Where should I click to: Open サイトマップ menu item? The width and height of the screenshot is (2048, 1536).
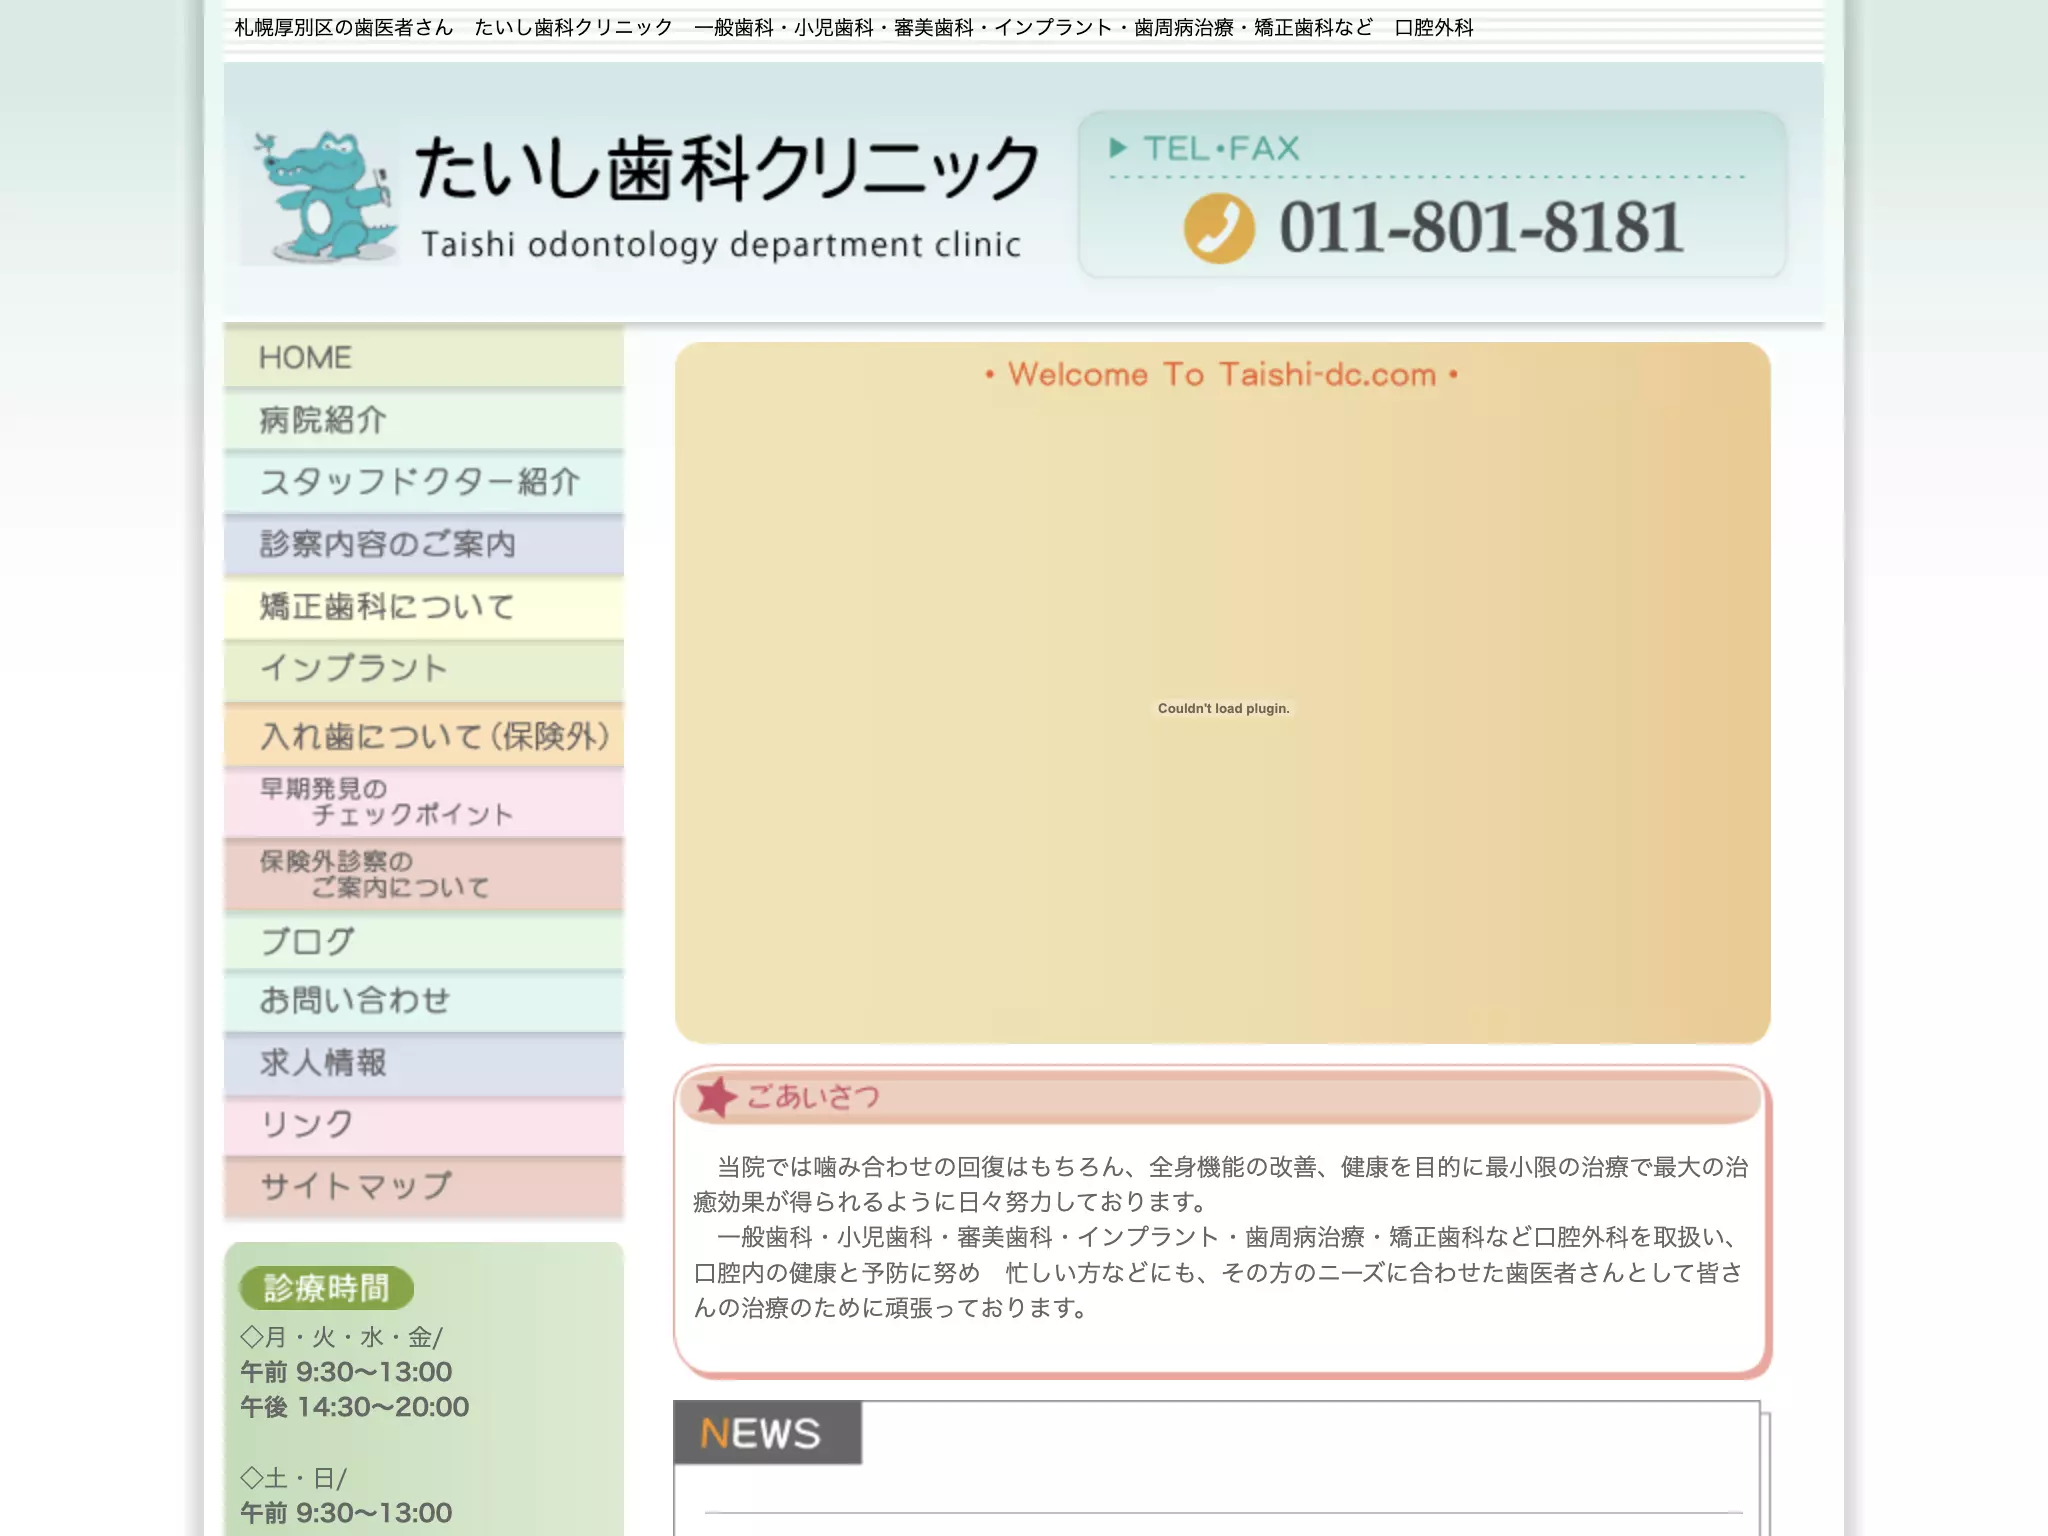[424, 1186]
